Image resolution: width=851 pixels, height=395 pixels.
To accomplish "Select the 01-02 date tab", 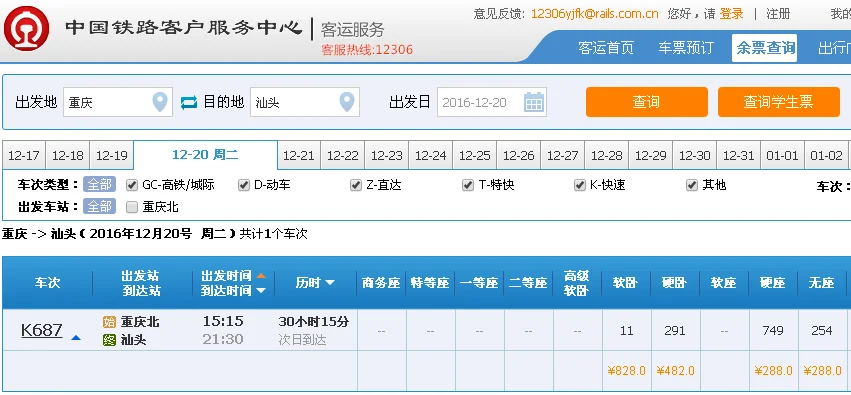I will (827, 156).
